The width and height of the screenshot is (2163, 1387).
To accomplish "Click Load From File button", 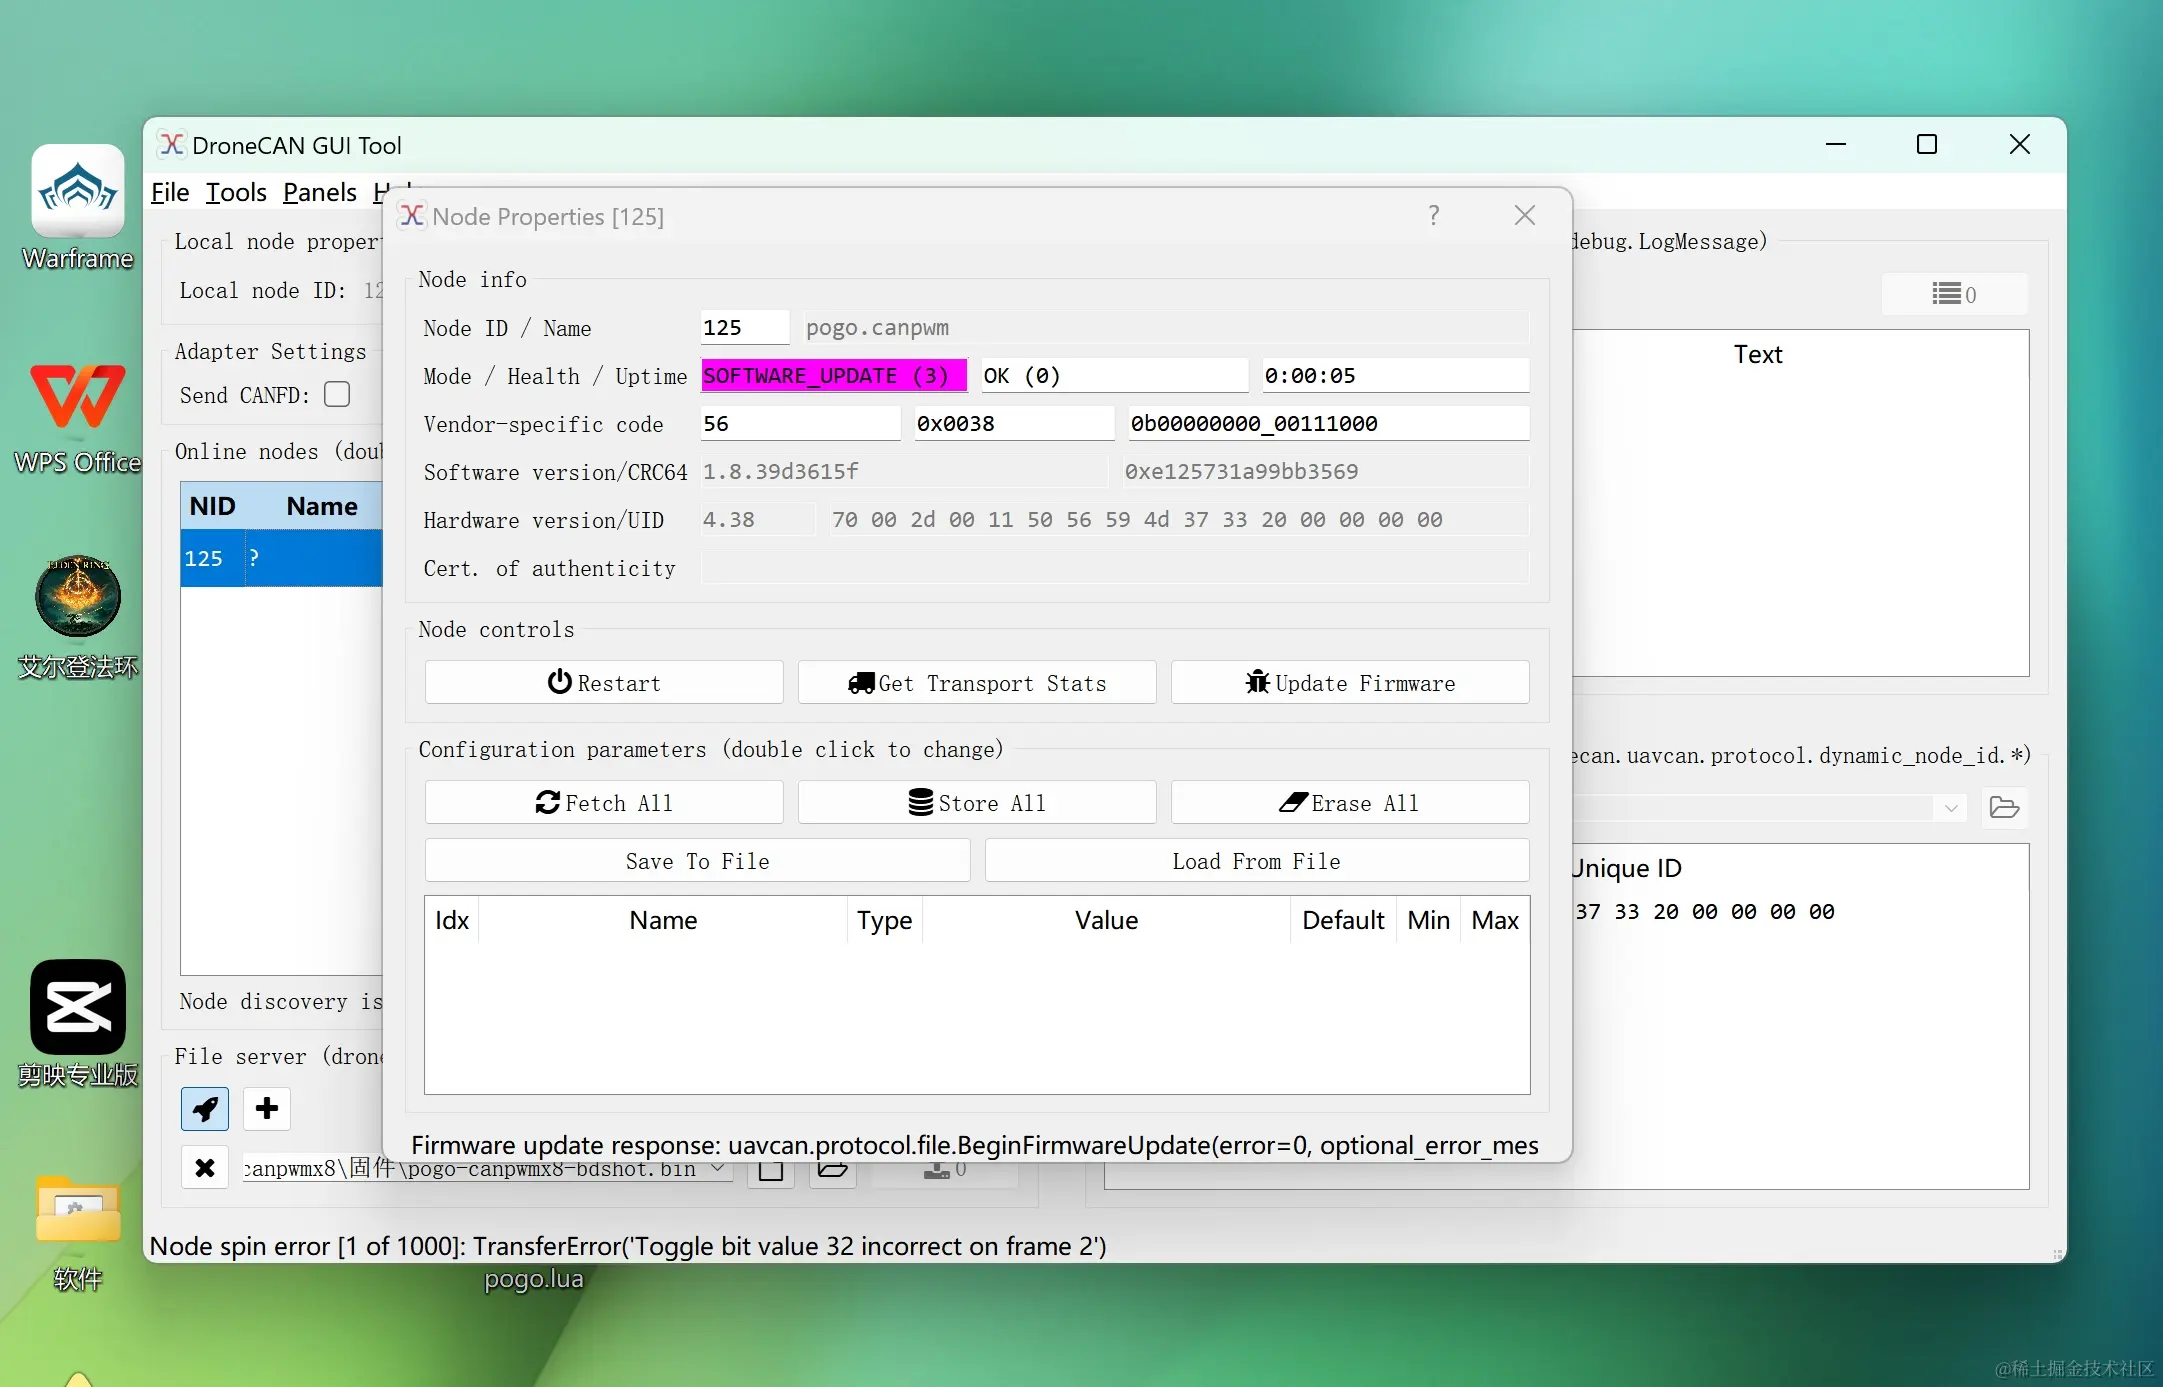I will pos(1256,861).
